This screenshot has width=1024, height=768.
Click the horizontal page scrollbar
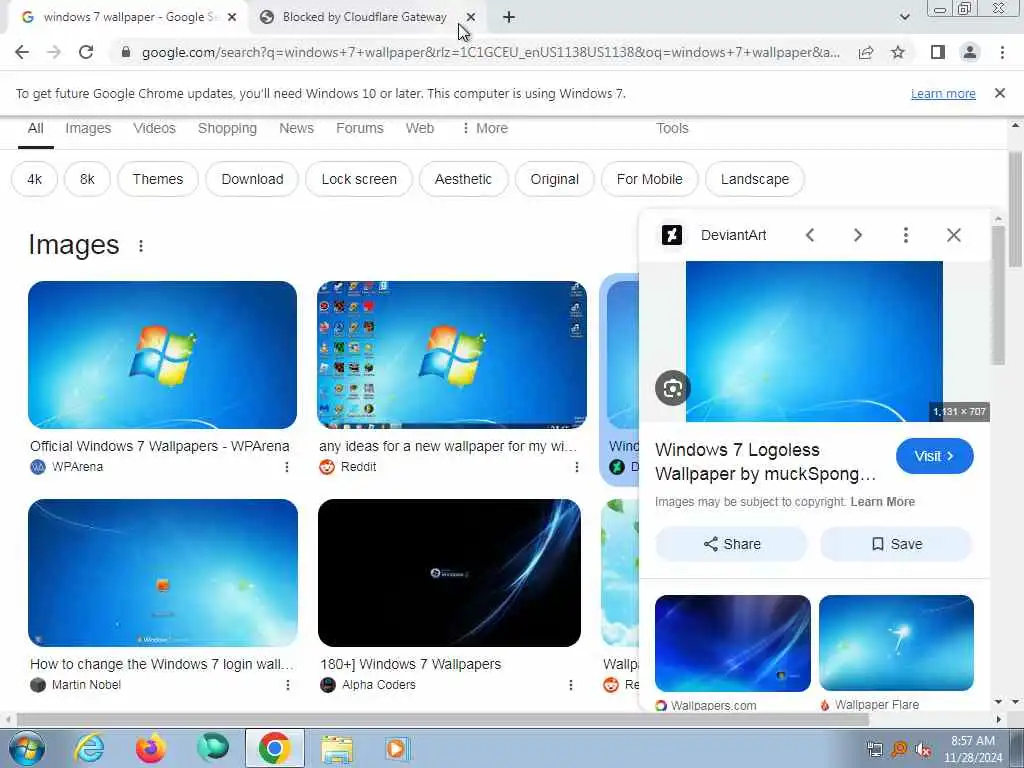click(443, 720)
